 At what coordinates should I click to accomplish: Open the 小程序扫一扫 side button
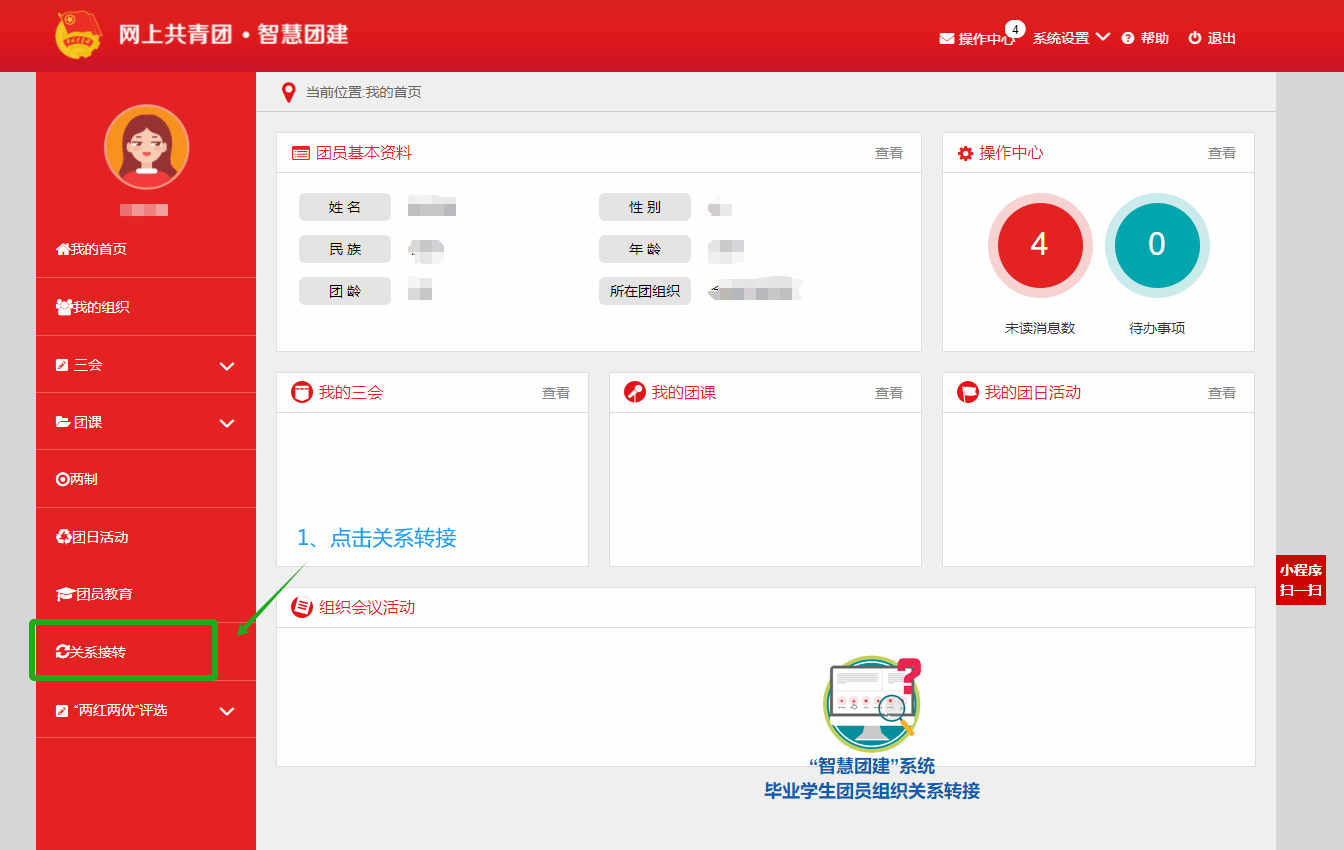coord(1301,580)
